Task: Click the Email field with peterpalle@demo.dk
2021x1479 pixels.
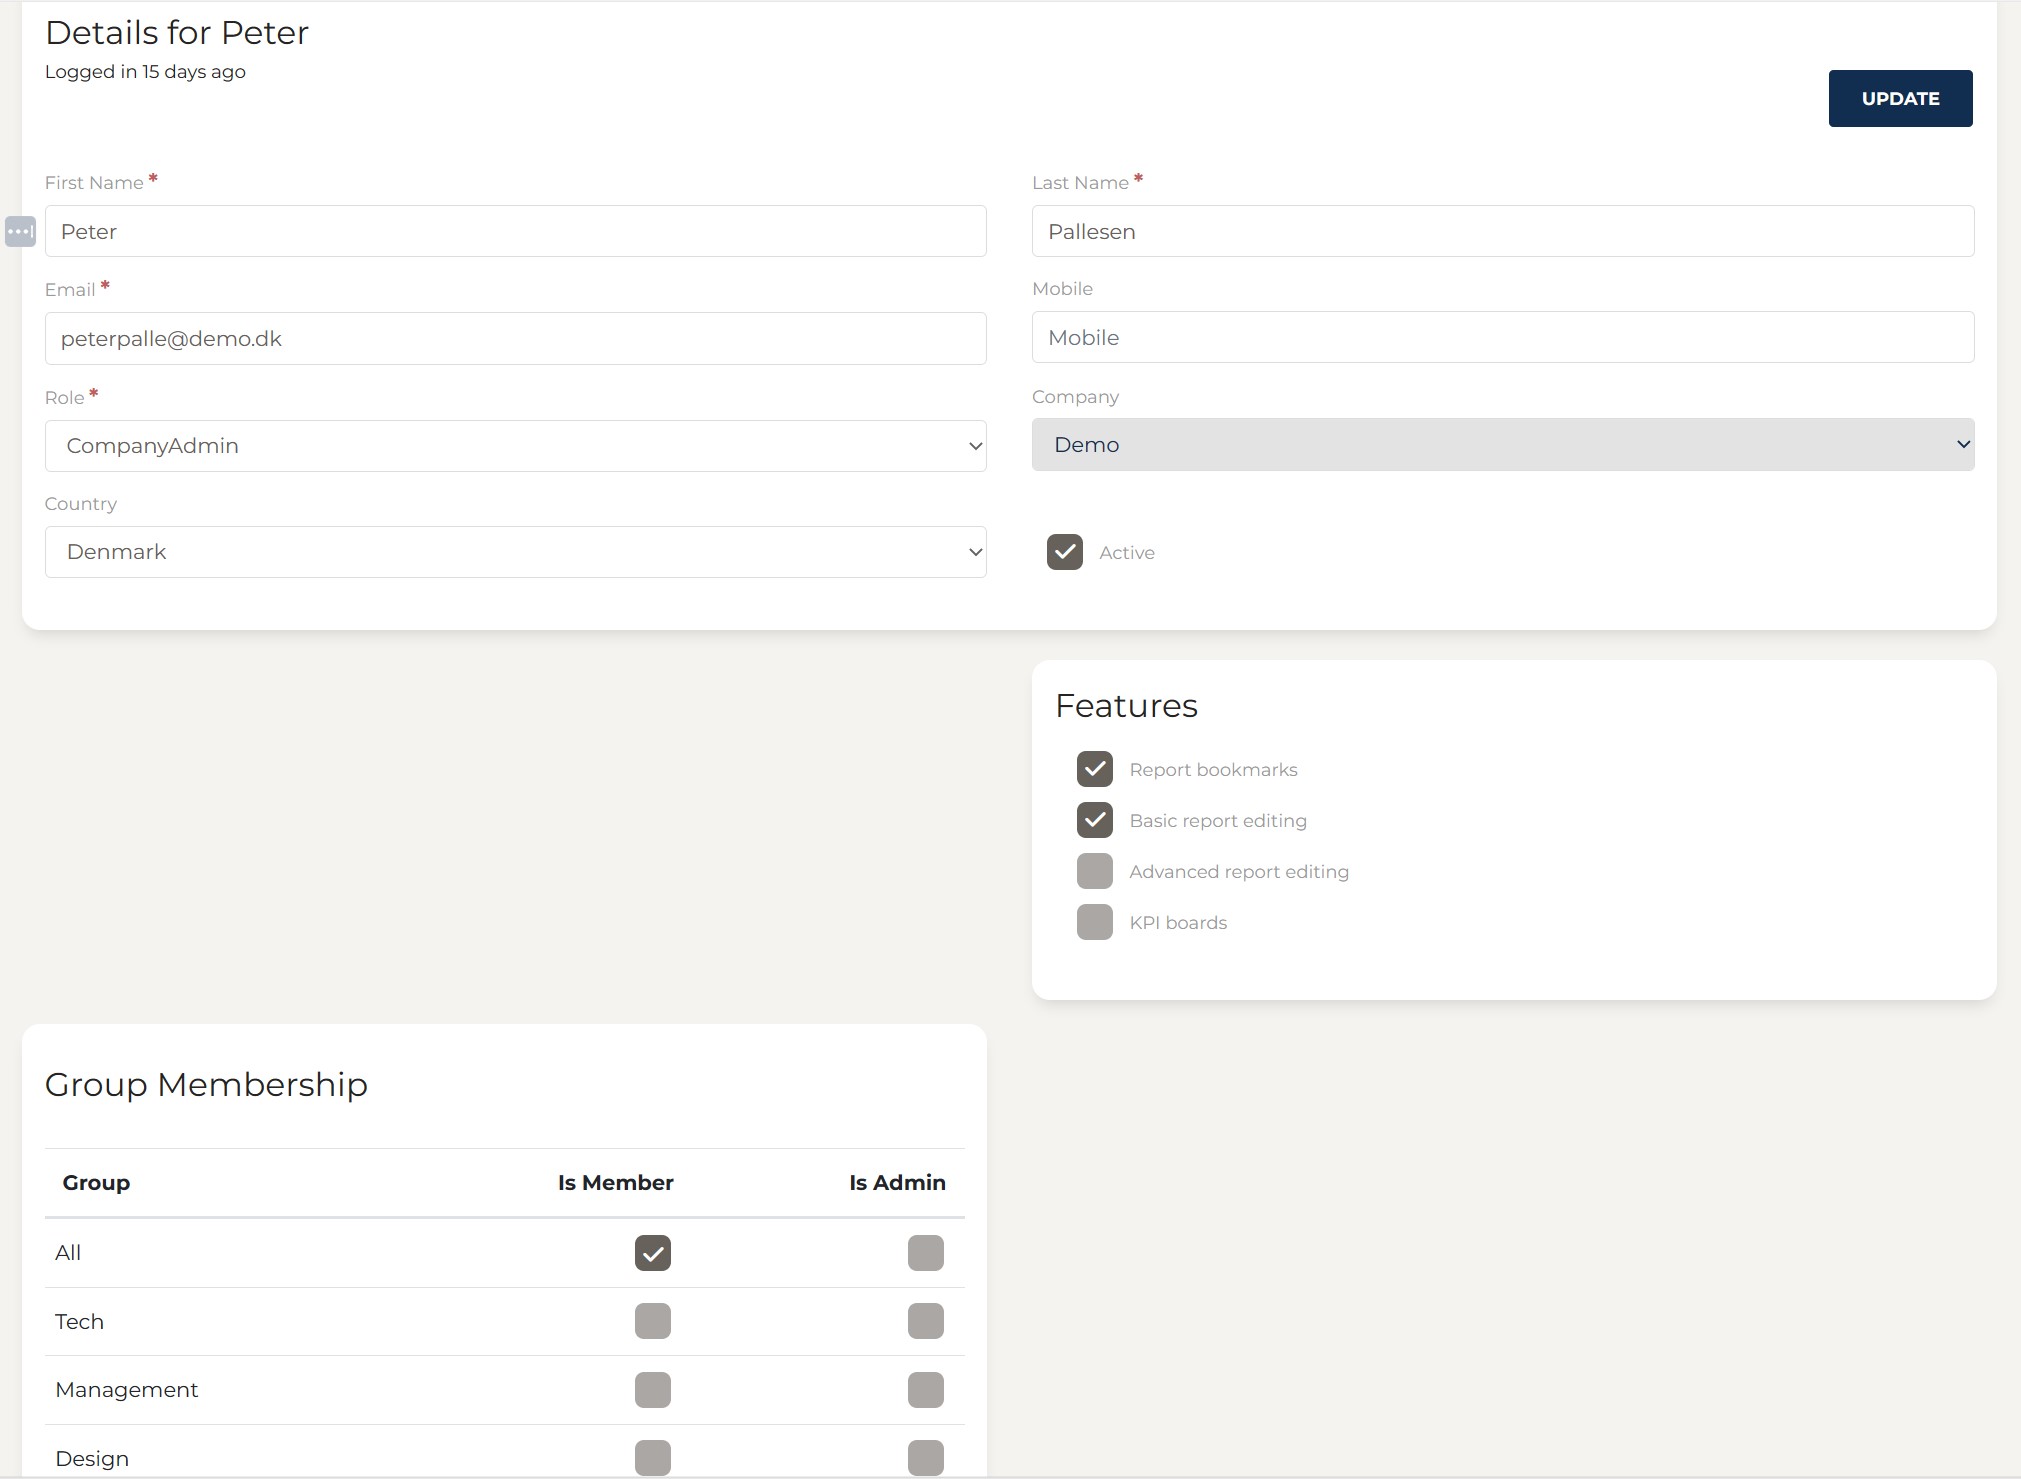Action: [x=515, y=339]
